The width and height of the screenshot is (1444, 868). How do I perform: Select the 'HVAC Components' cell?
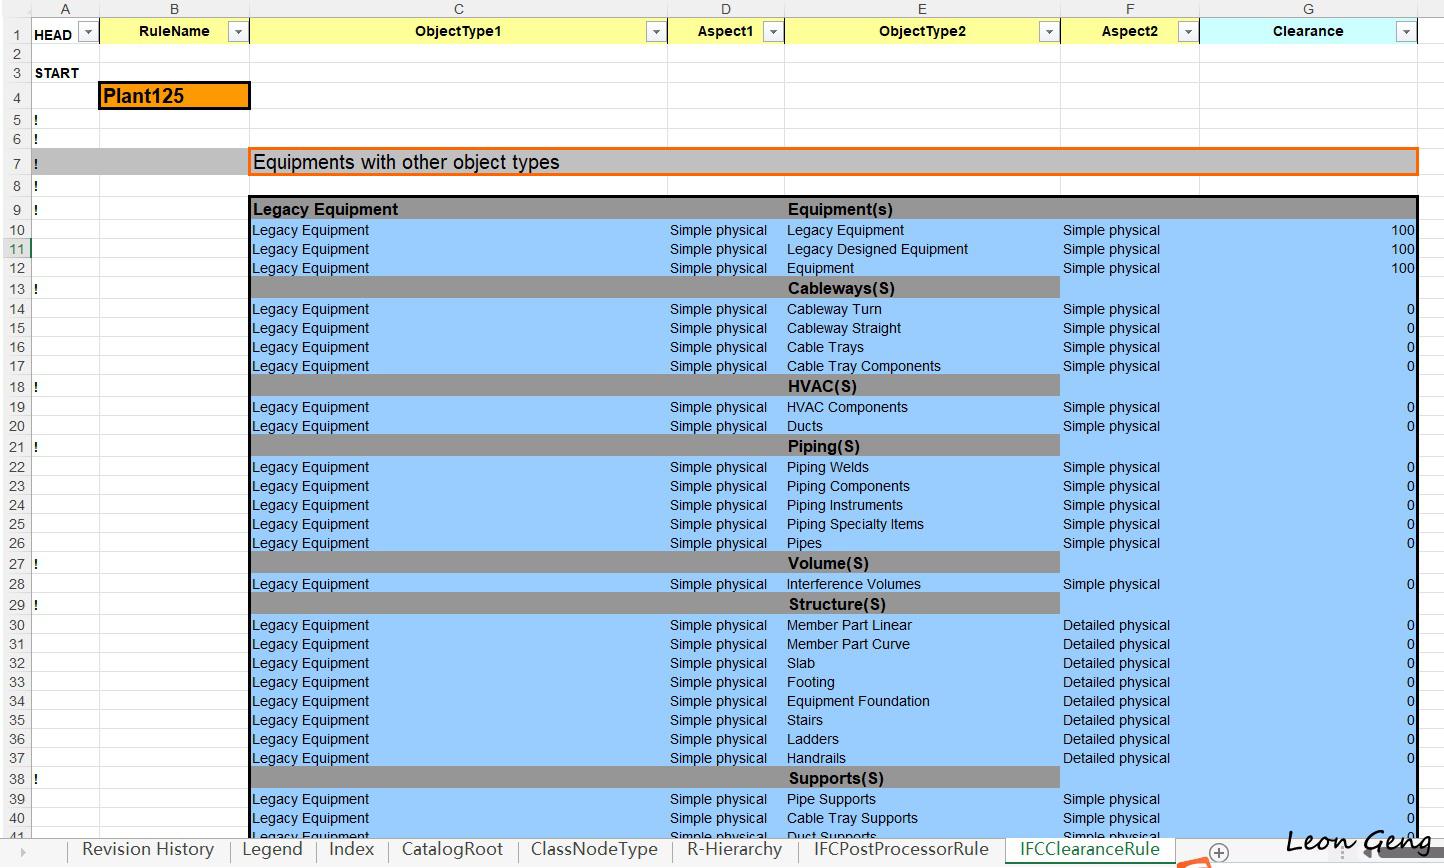click(922, 407)
